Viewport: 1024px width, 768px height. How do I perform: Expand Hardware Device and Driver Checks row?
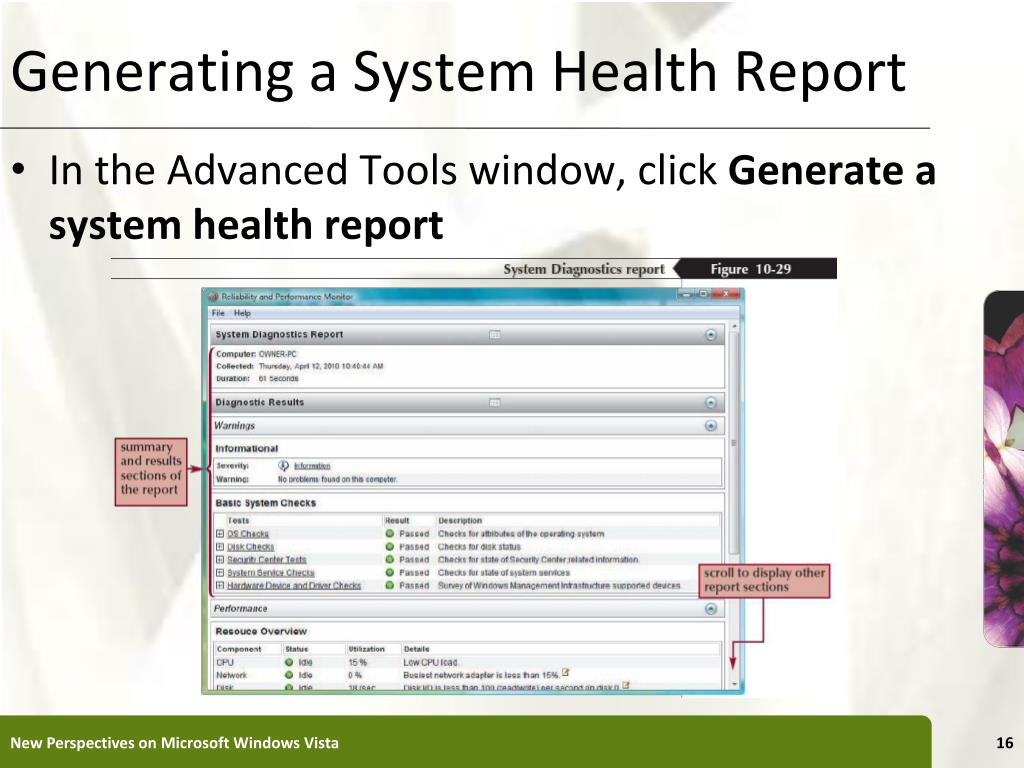click(220, 586)
